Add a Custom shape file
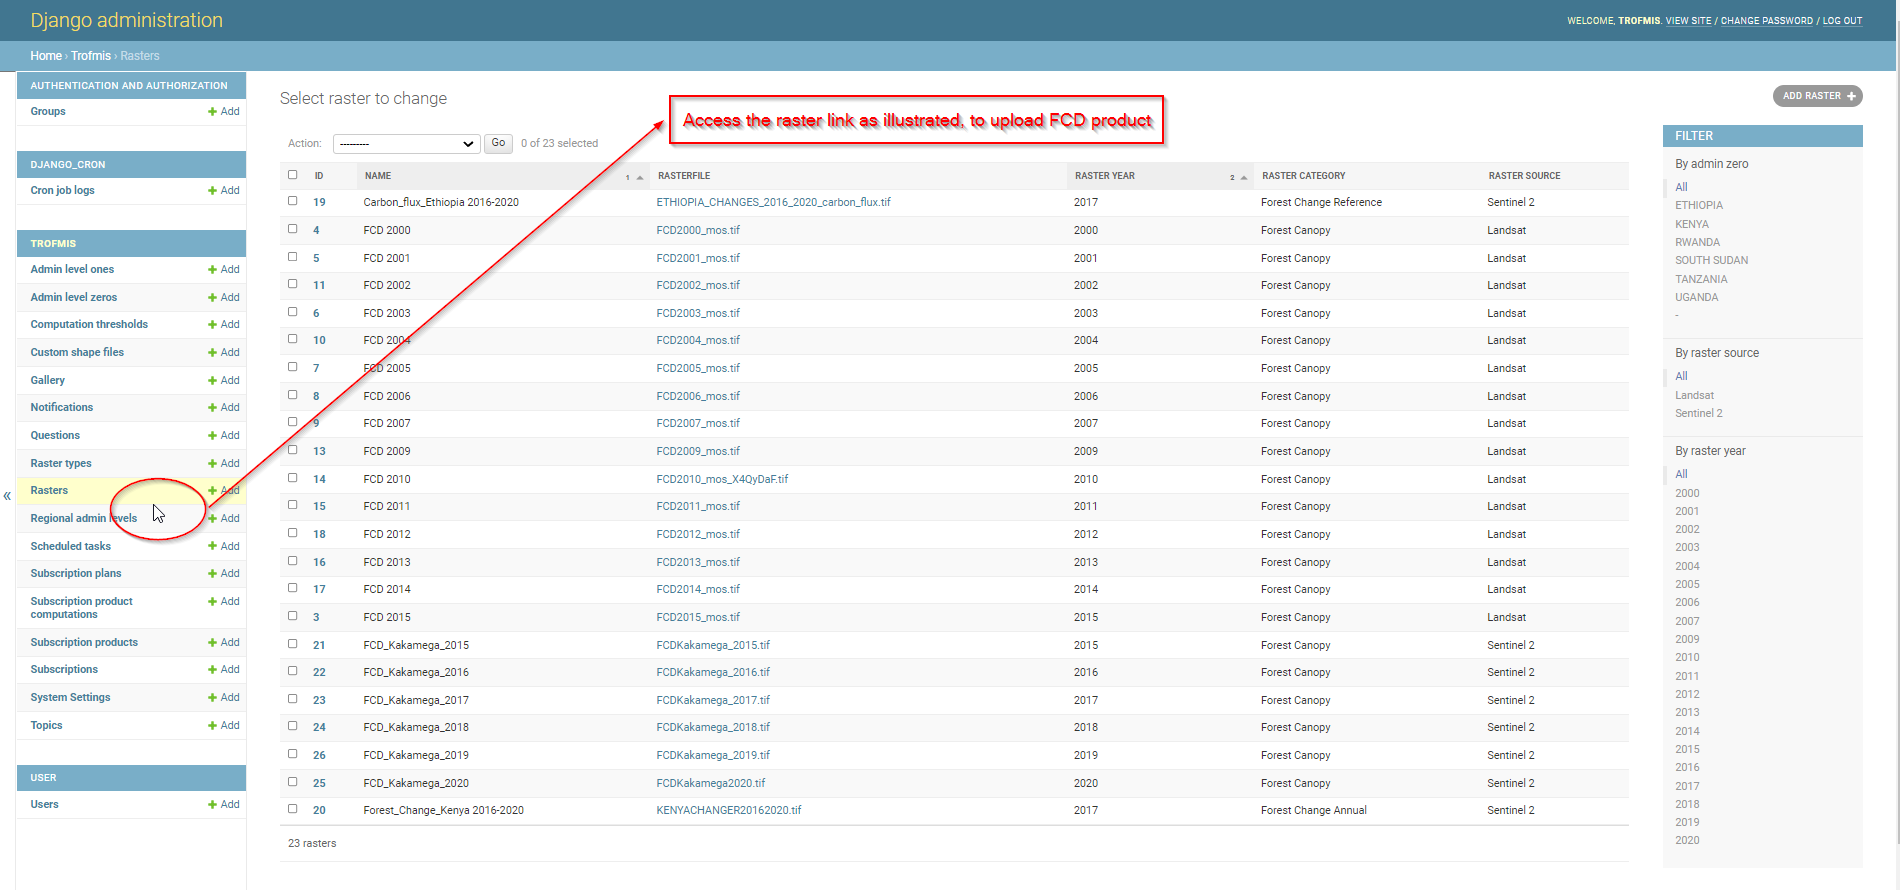Image resolution: width=1900 pixels, height=890 pixels. (x=224, y=352)
